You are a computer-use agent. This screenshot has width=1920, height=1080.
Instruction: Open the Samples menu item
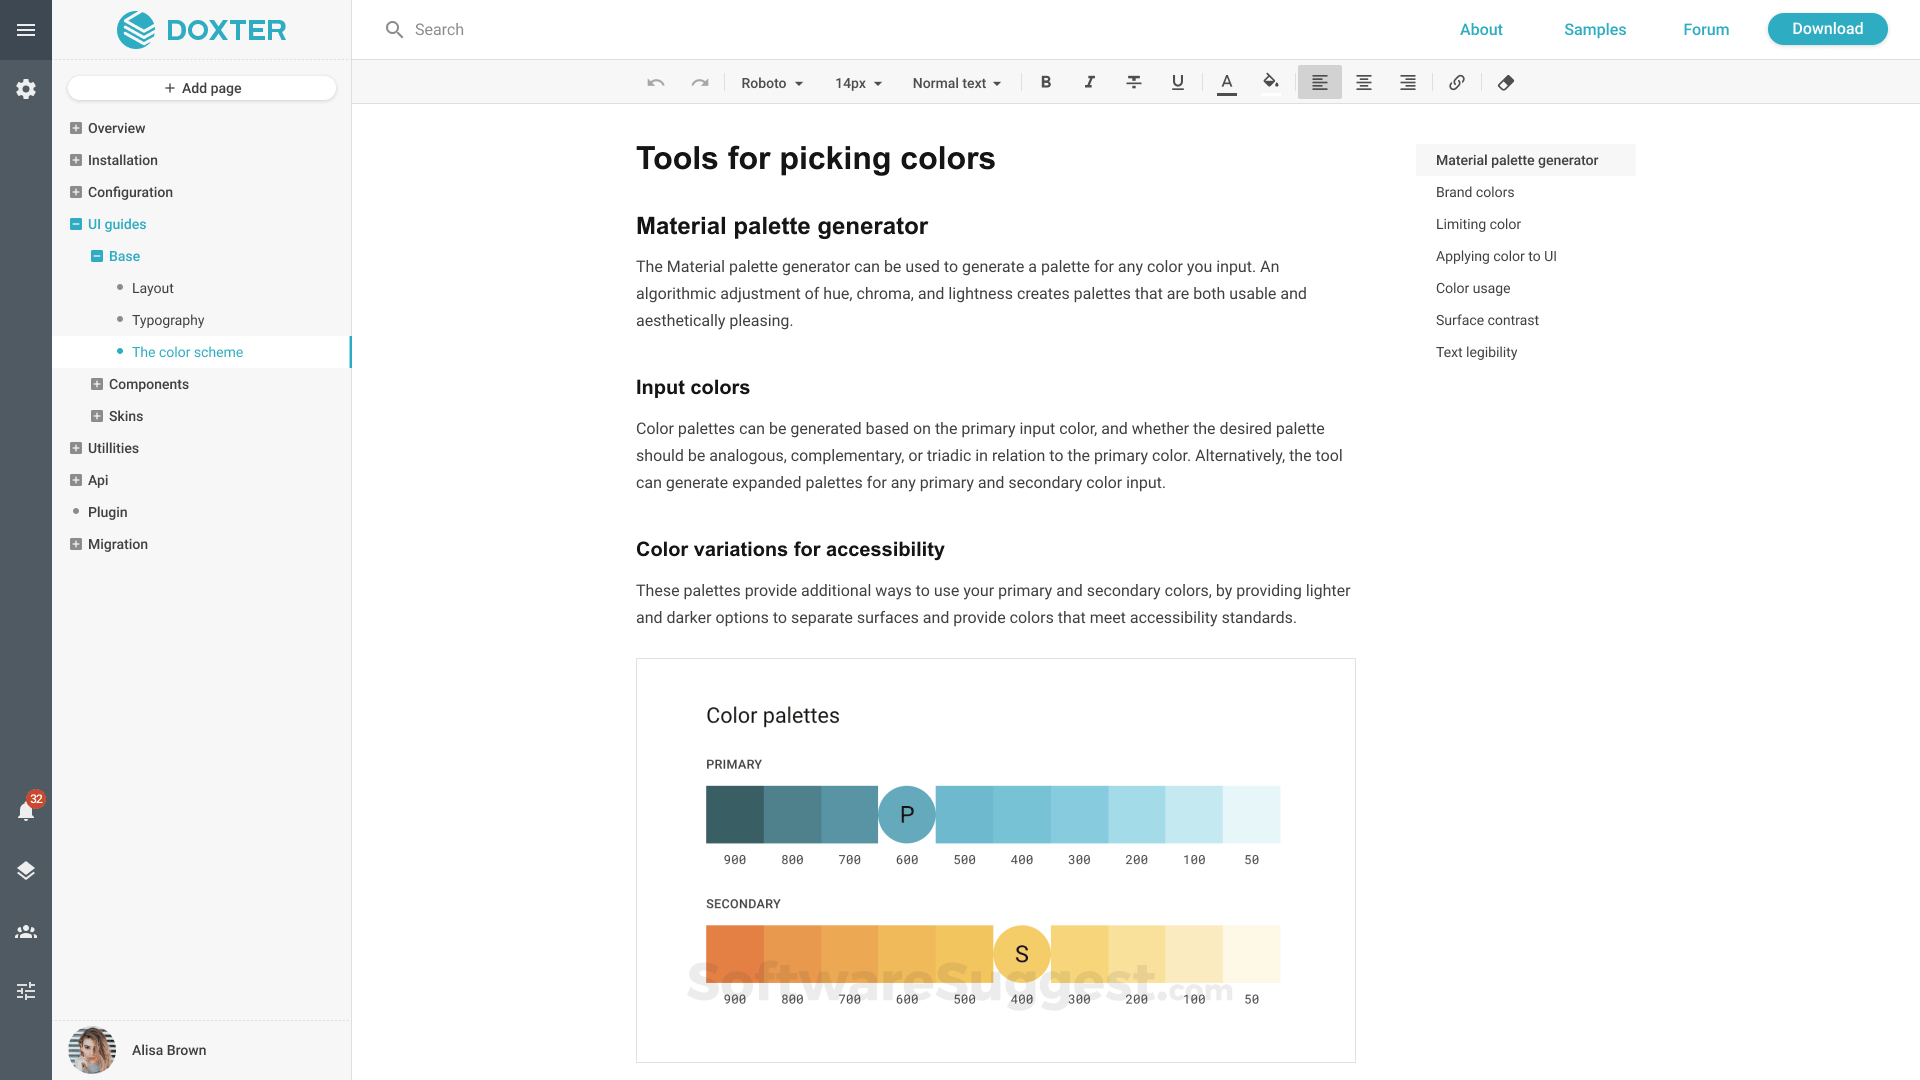1594,29
